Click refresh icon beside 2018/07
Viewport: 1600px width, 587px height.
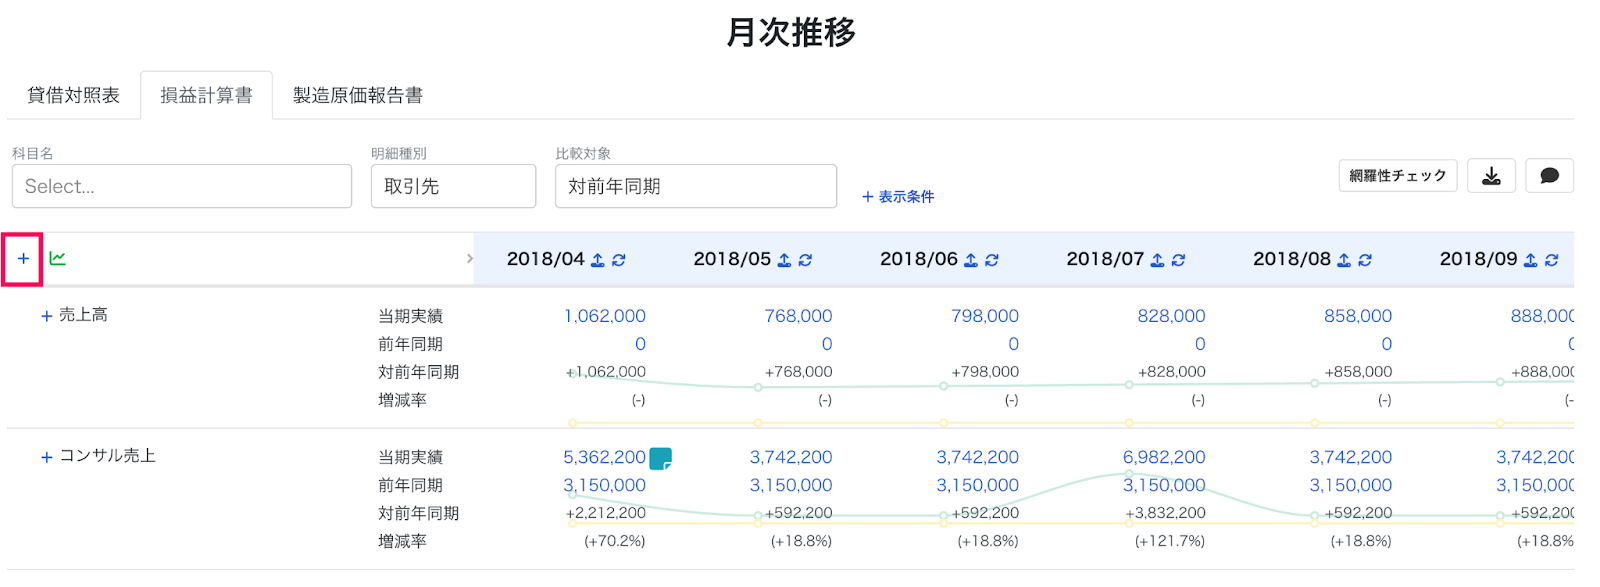tap(1179, 260)
